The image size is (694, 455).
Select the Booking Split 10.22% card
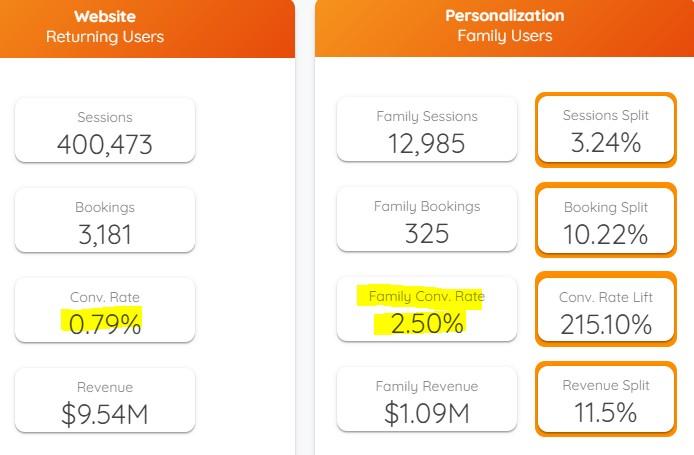click(x=605, y=221)
